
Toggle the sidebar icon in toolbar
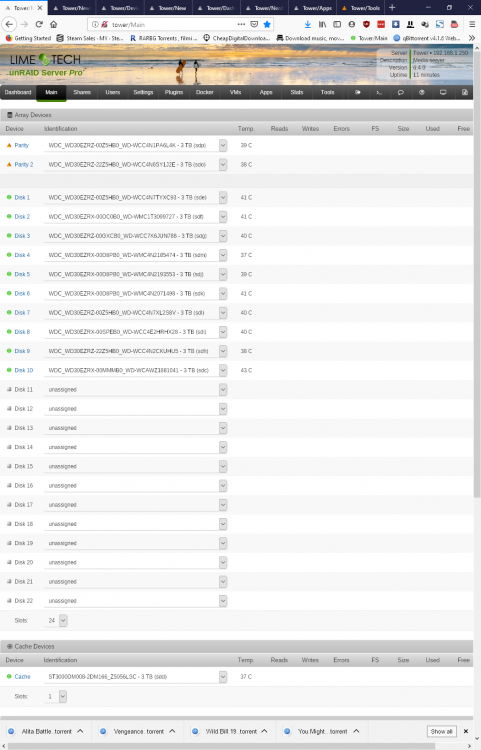pos(337,24)
